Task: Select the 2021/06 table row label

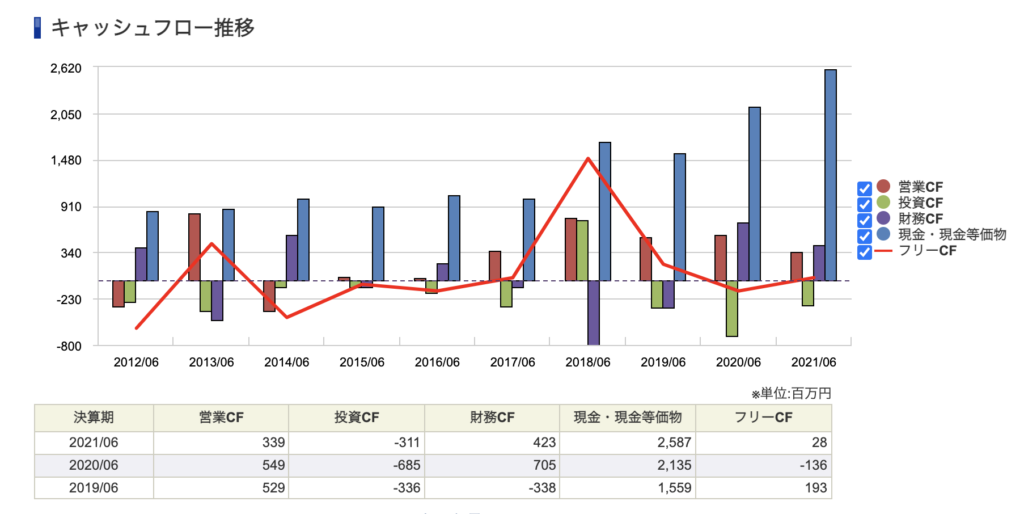Action: coord(94,443)
